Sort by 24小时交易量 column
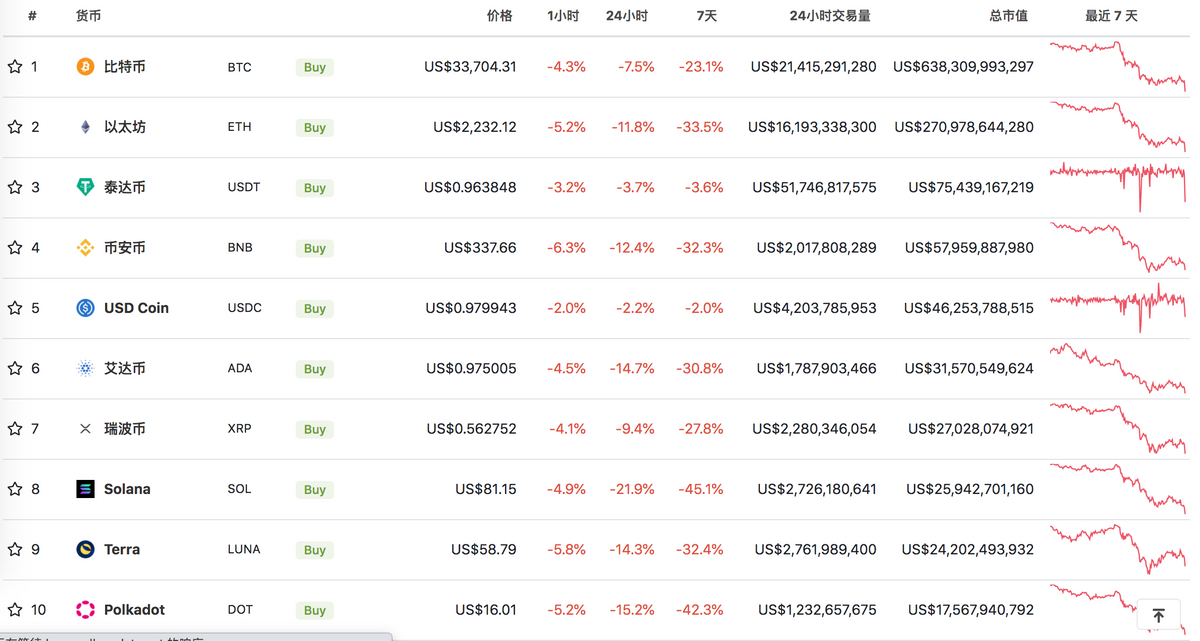 tap(827, 16)
